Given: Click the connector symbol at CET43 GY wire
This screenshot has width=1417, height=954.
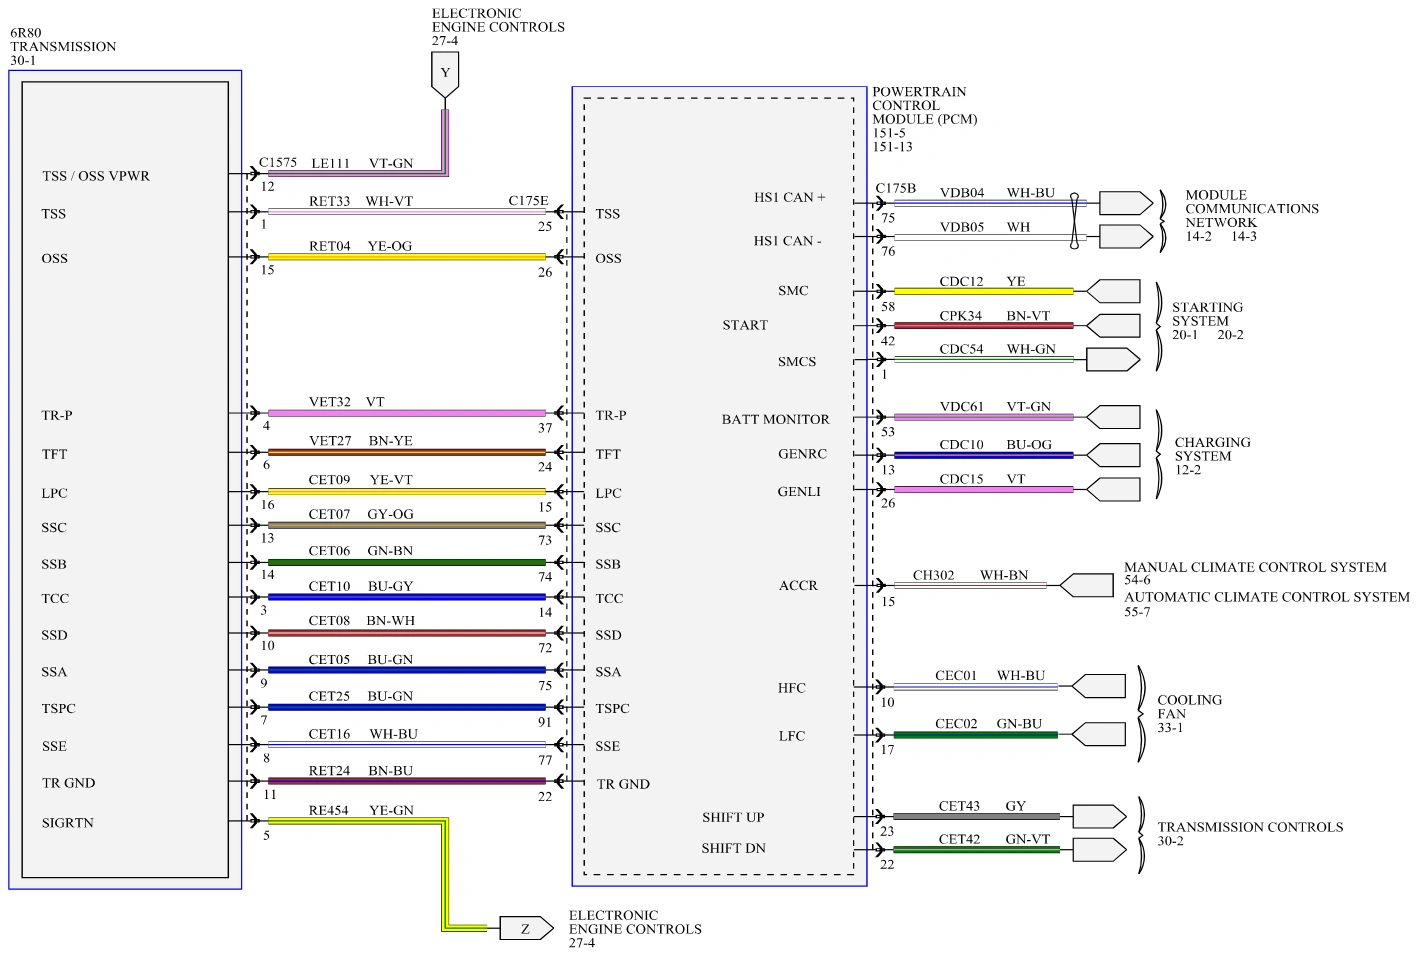Looking at the screenshot, I should click(x=1099, y=816).
